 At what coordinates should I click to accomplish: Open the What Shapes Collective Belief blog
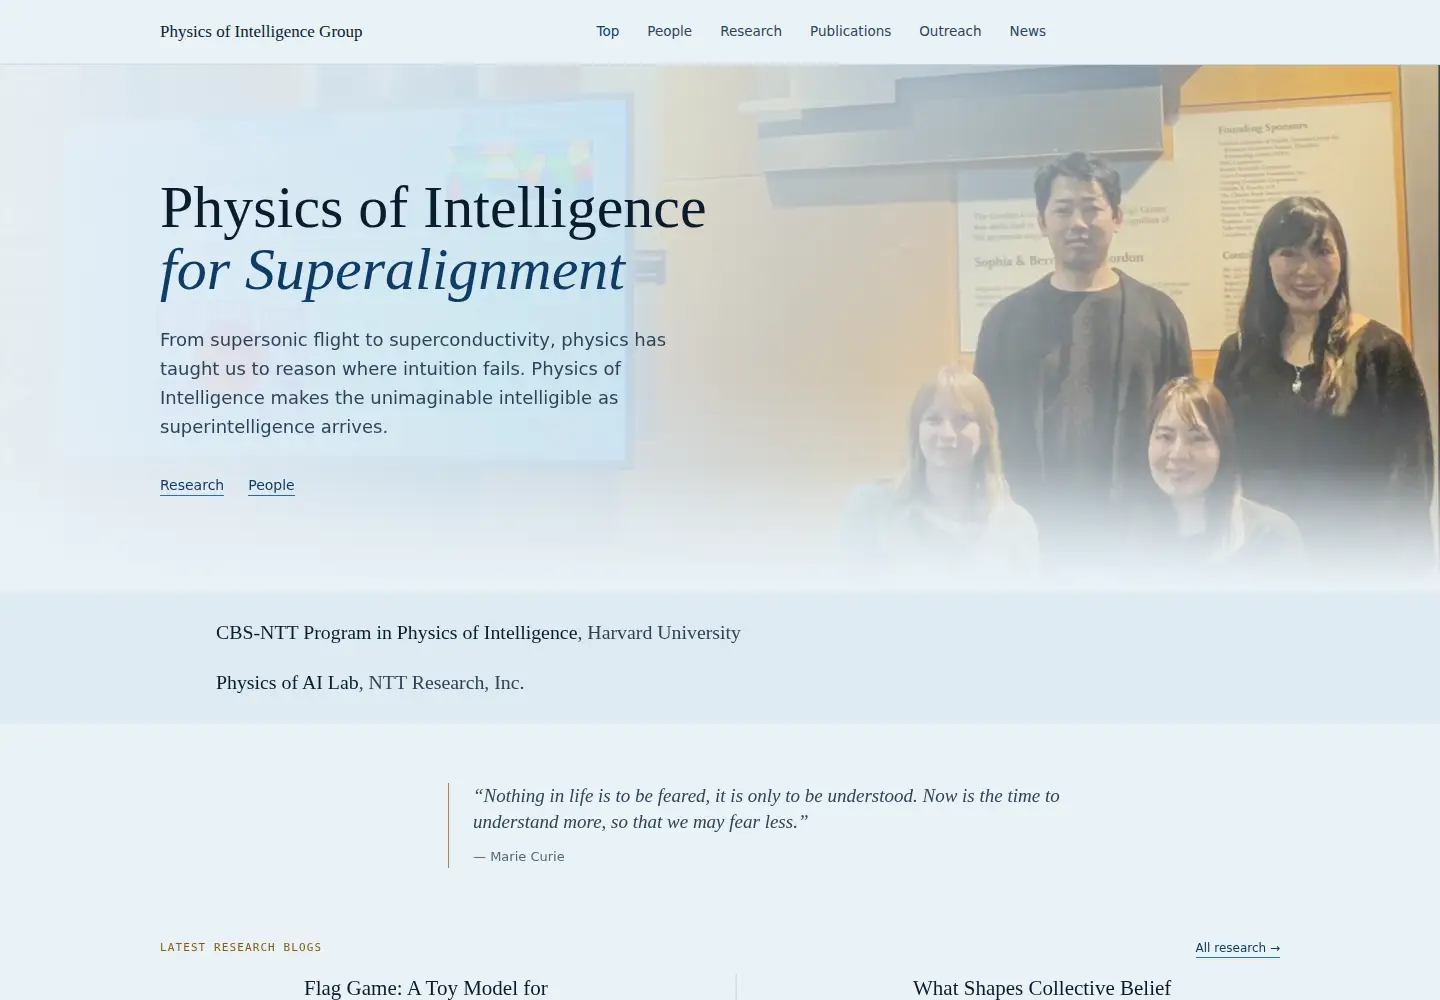pyautogui.click(x=1042, y=988)
